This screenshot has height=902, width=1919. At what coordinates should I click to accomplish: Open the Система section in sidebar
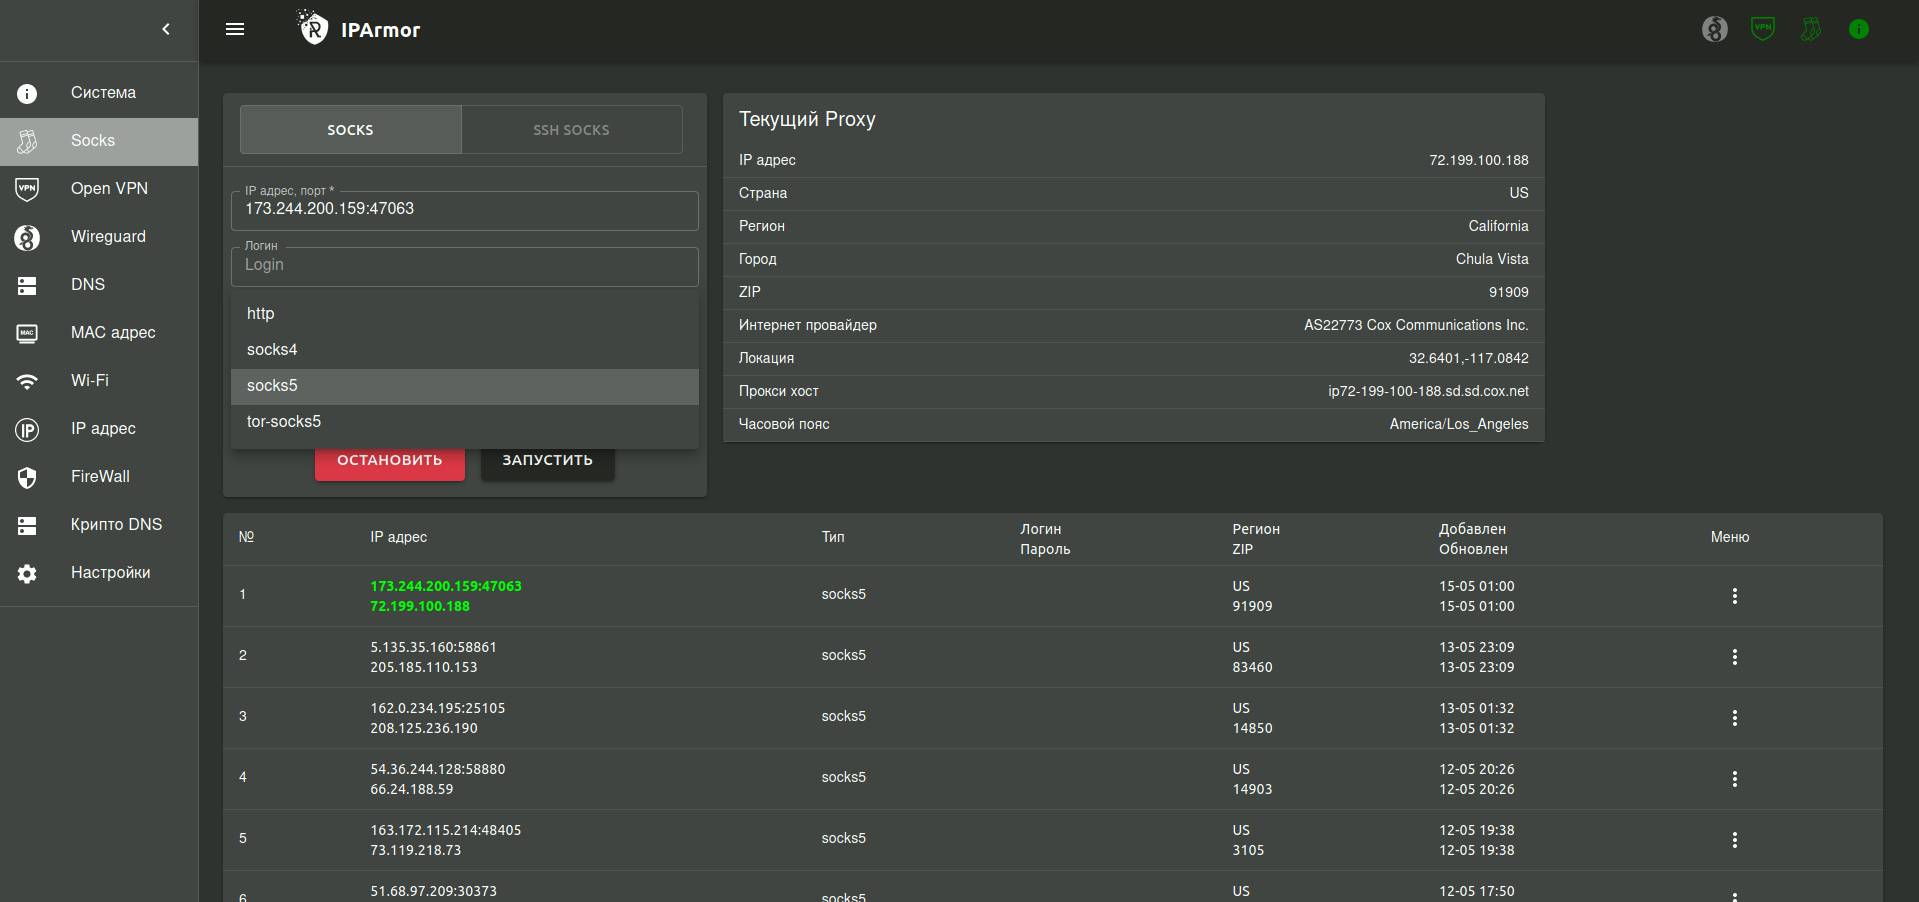103,93
